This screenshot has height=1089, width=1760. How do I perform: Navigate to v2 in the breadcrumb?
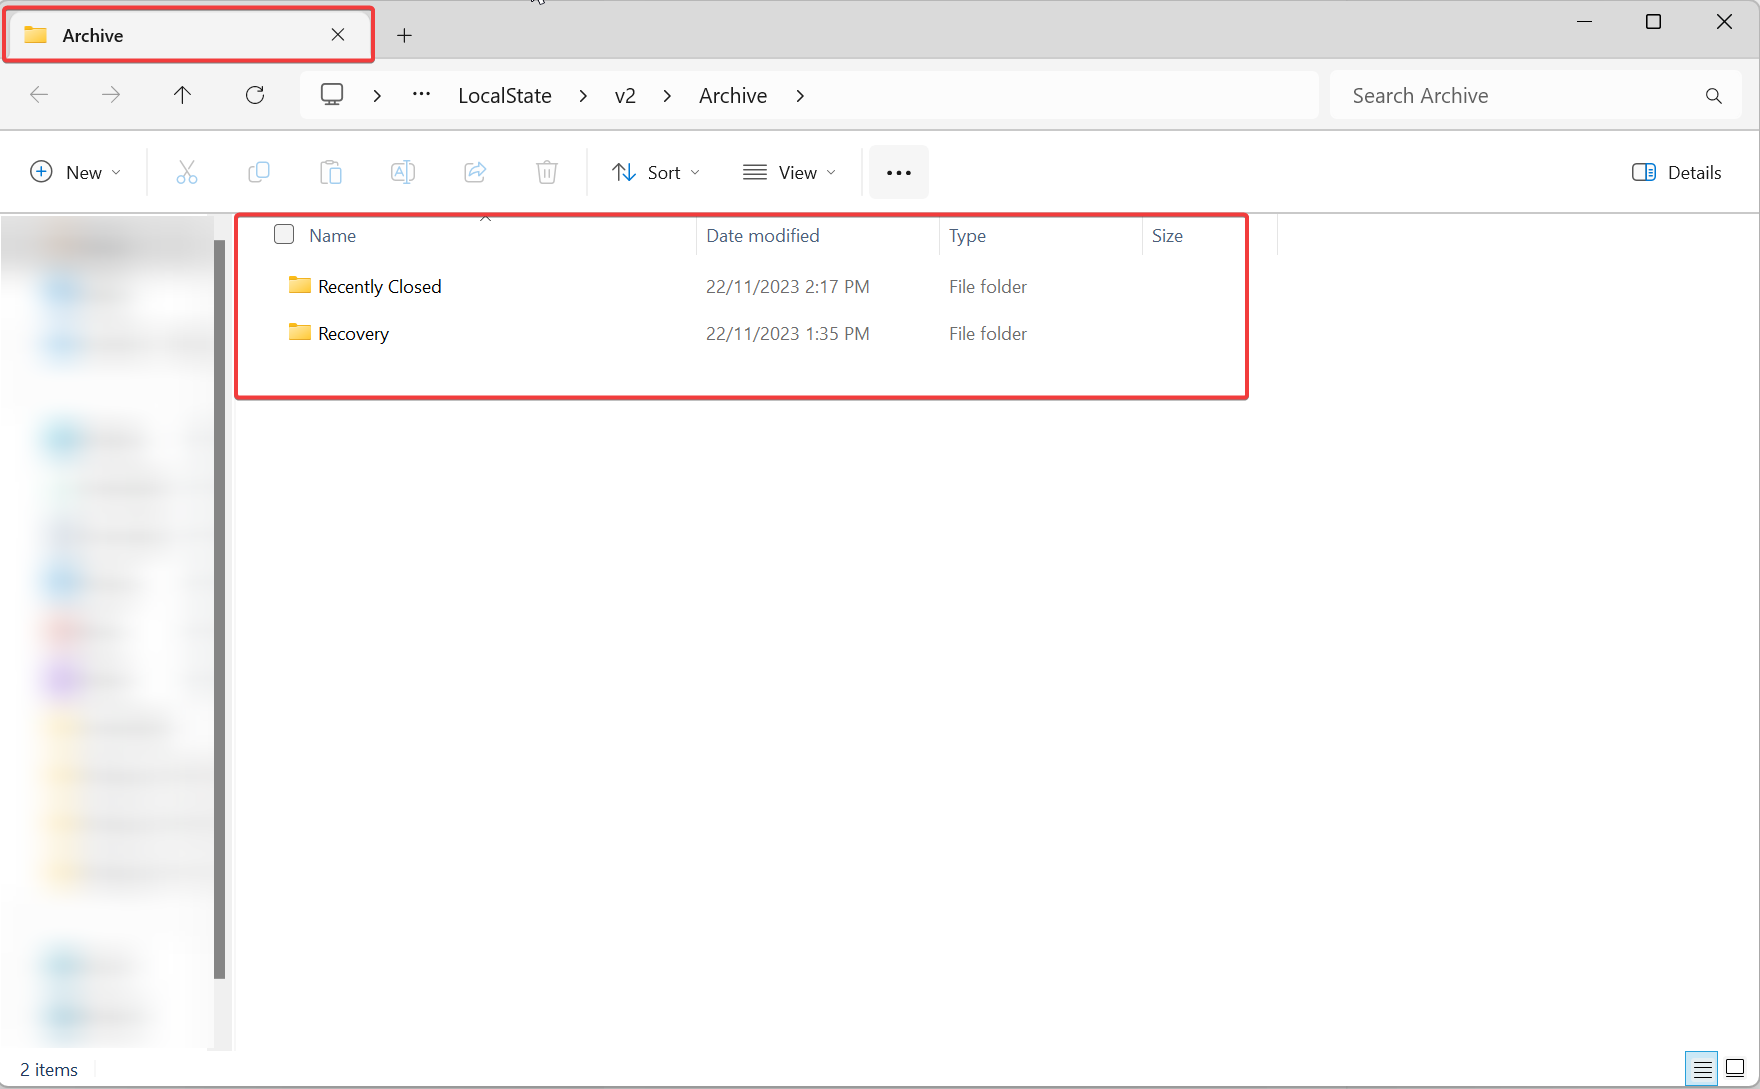pos(625,96)
